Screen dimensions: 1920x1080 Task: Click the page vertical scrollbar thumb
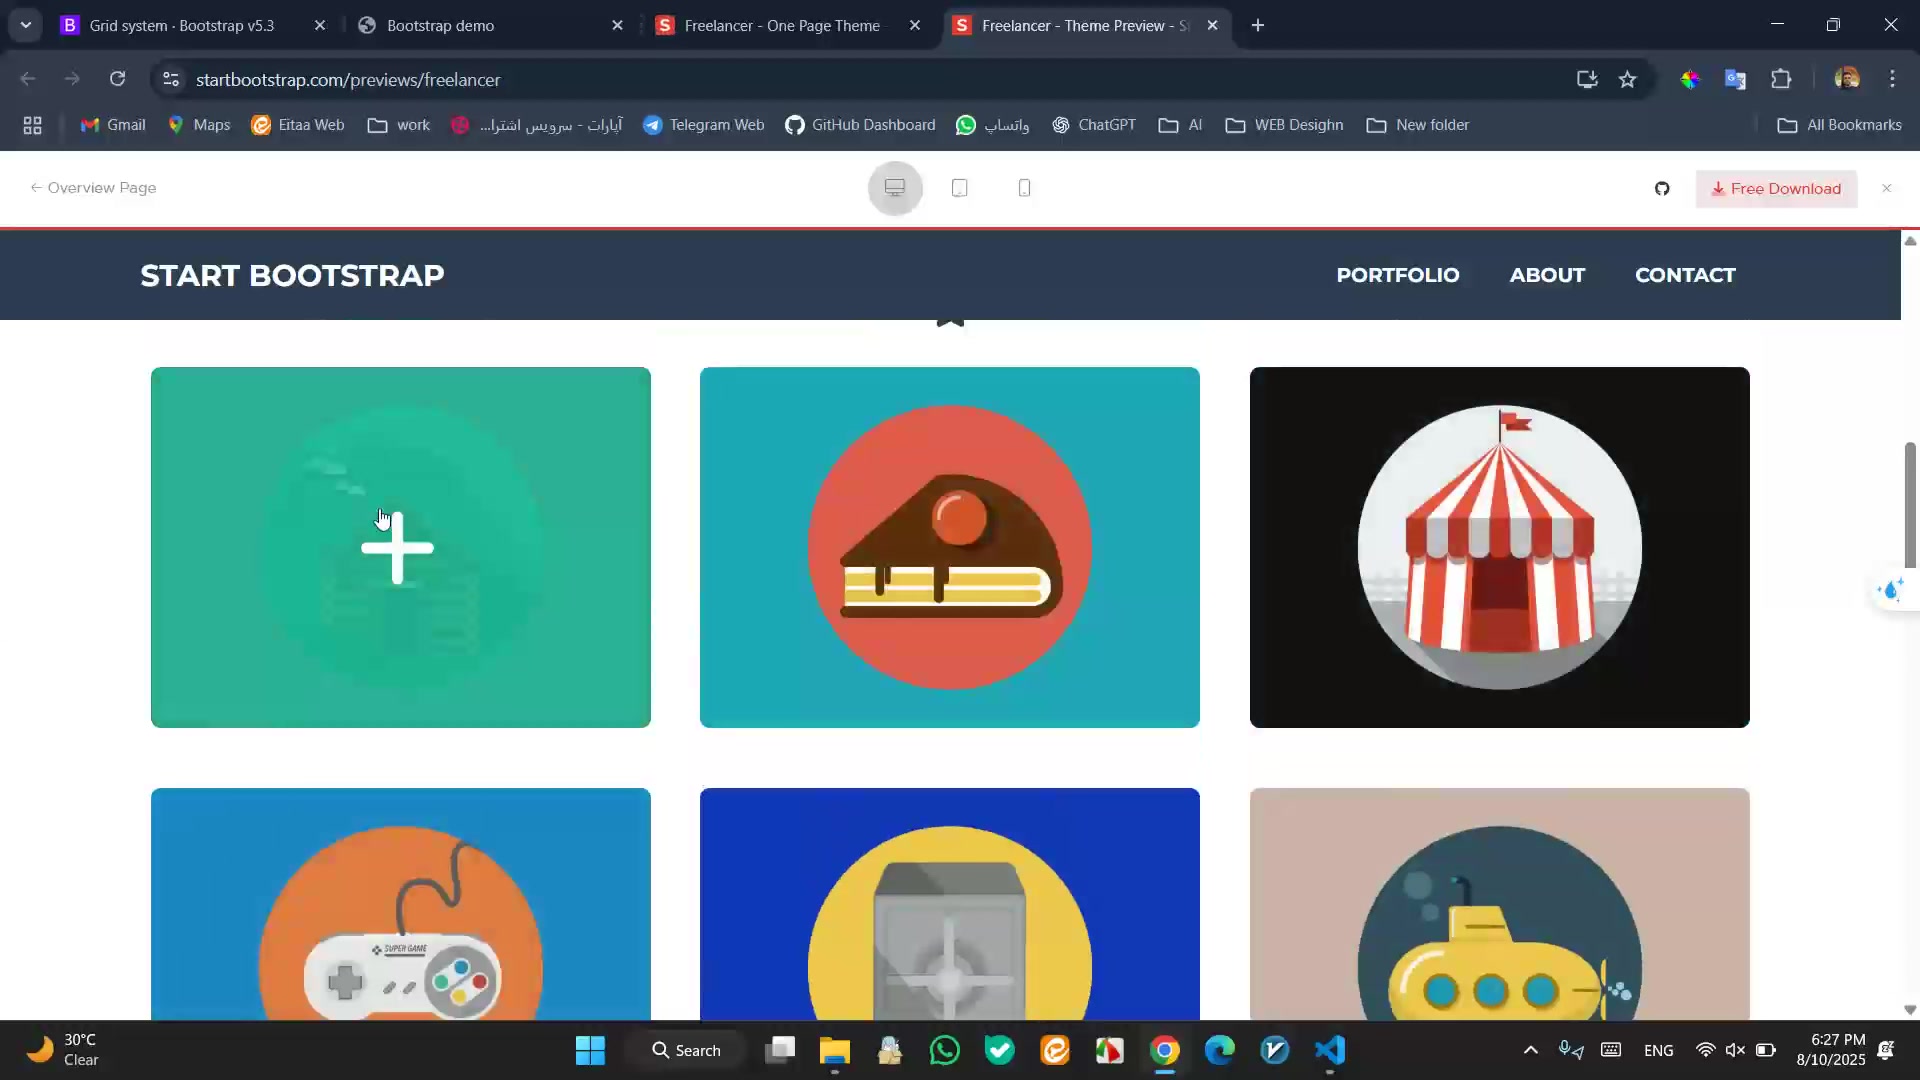(x=1909, y=505)
